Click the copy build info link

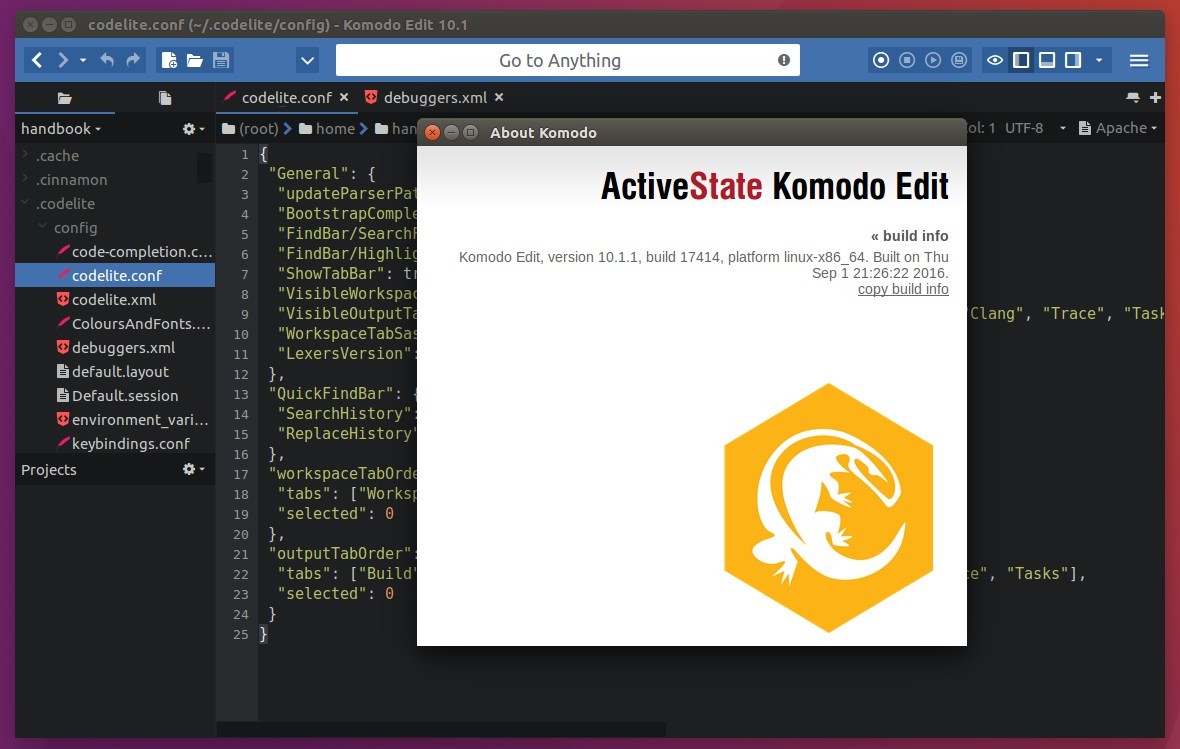pyautogui.click(x=903, y=289)
